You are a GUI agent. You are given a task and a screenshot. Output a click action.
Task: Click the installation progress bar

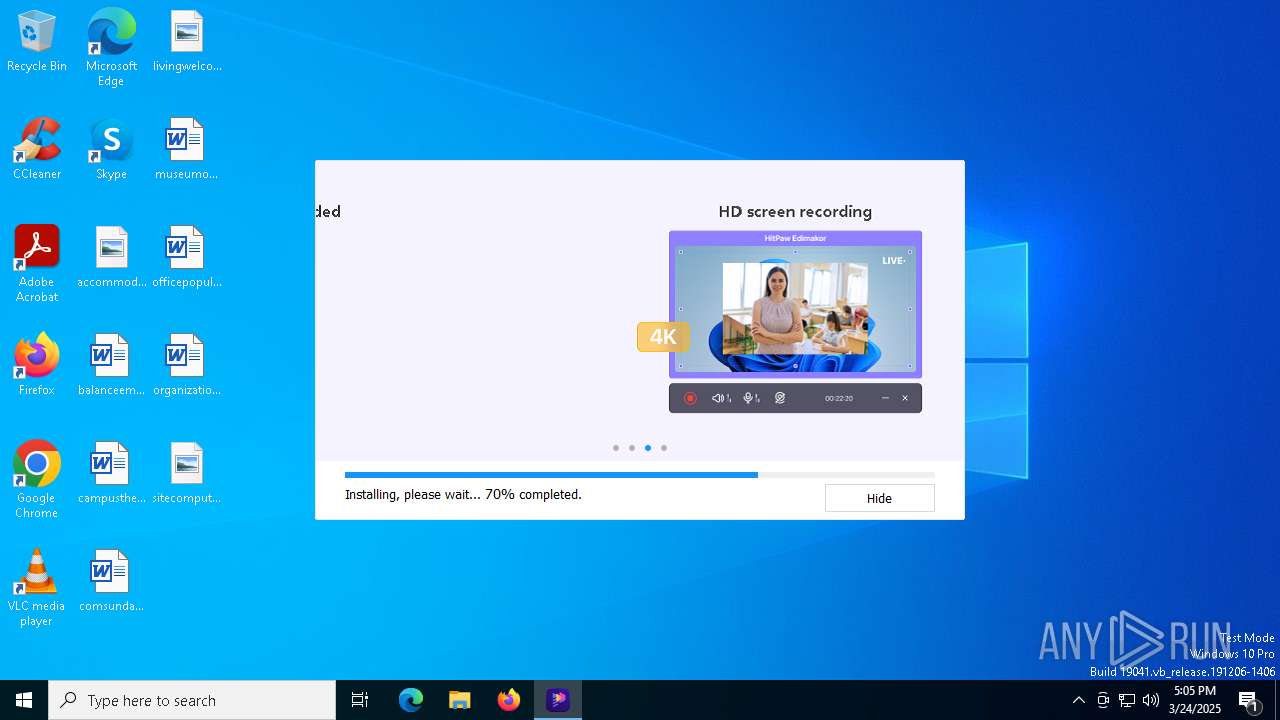(x=640, y=475)
